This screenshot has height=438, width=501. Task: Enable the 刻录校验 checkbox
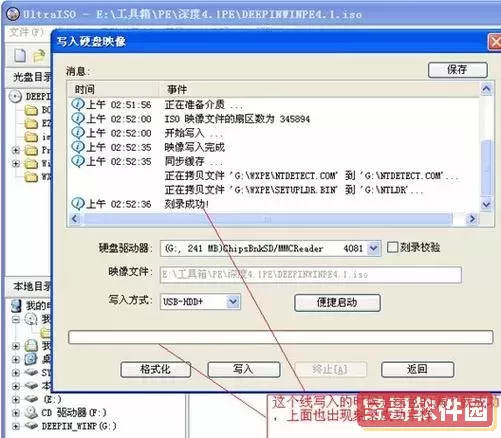392,247
